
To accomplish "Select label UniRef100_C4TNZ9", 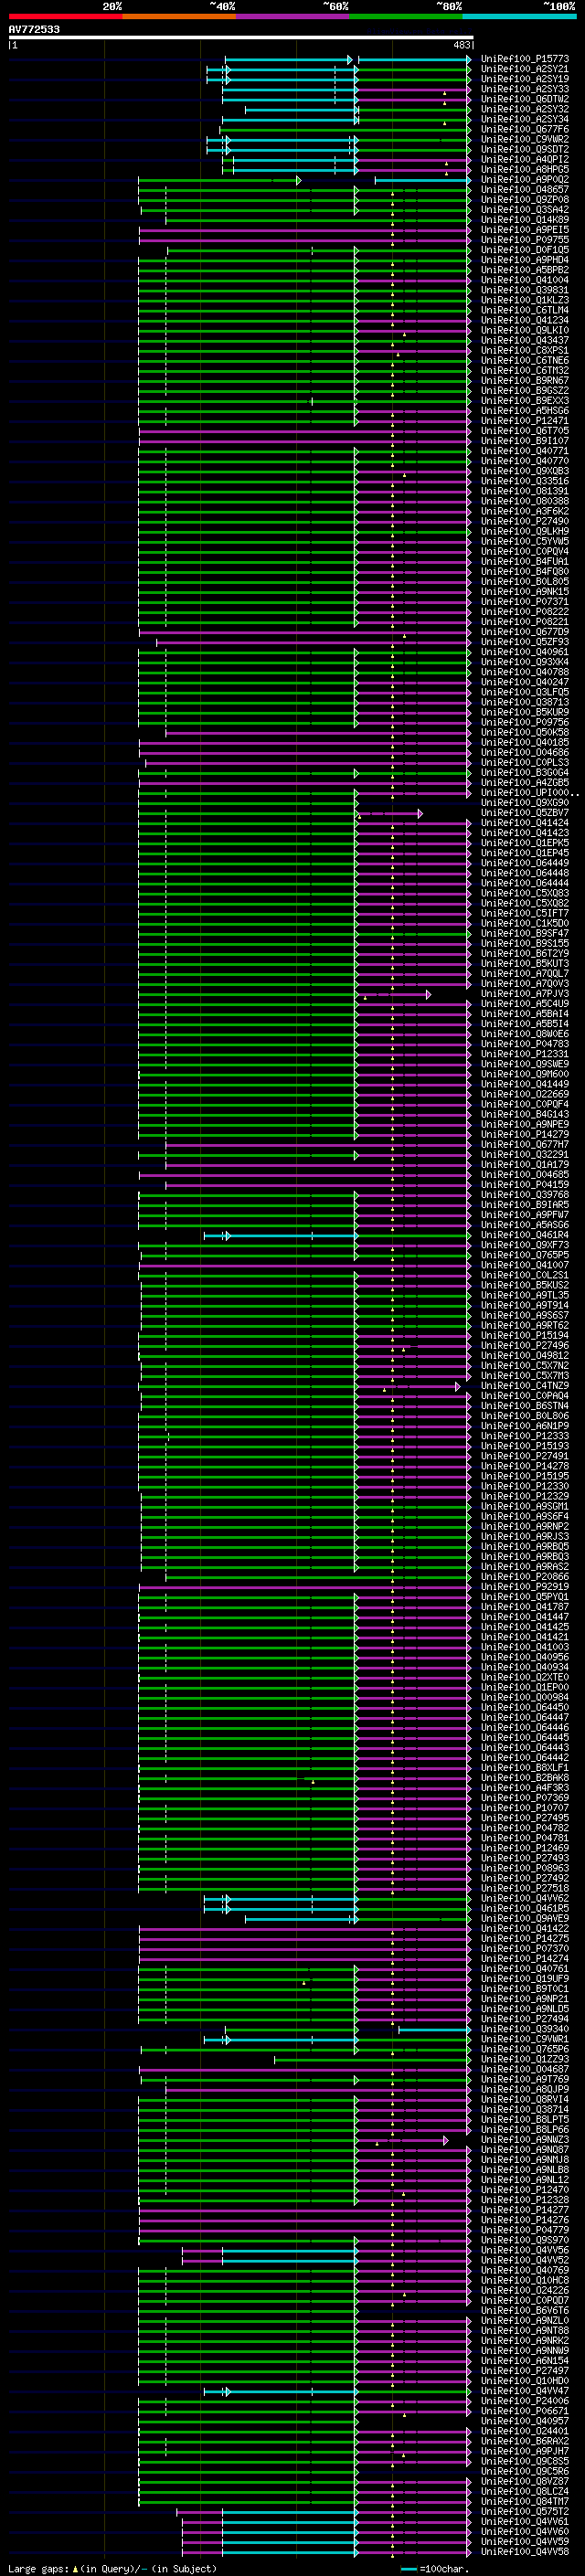I will pos(524,1386).
